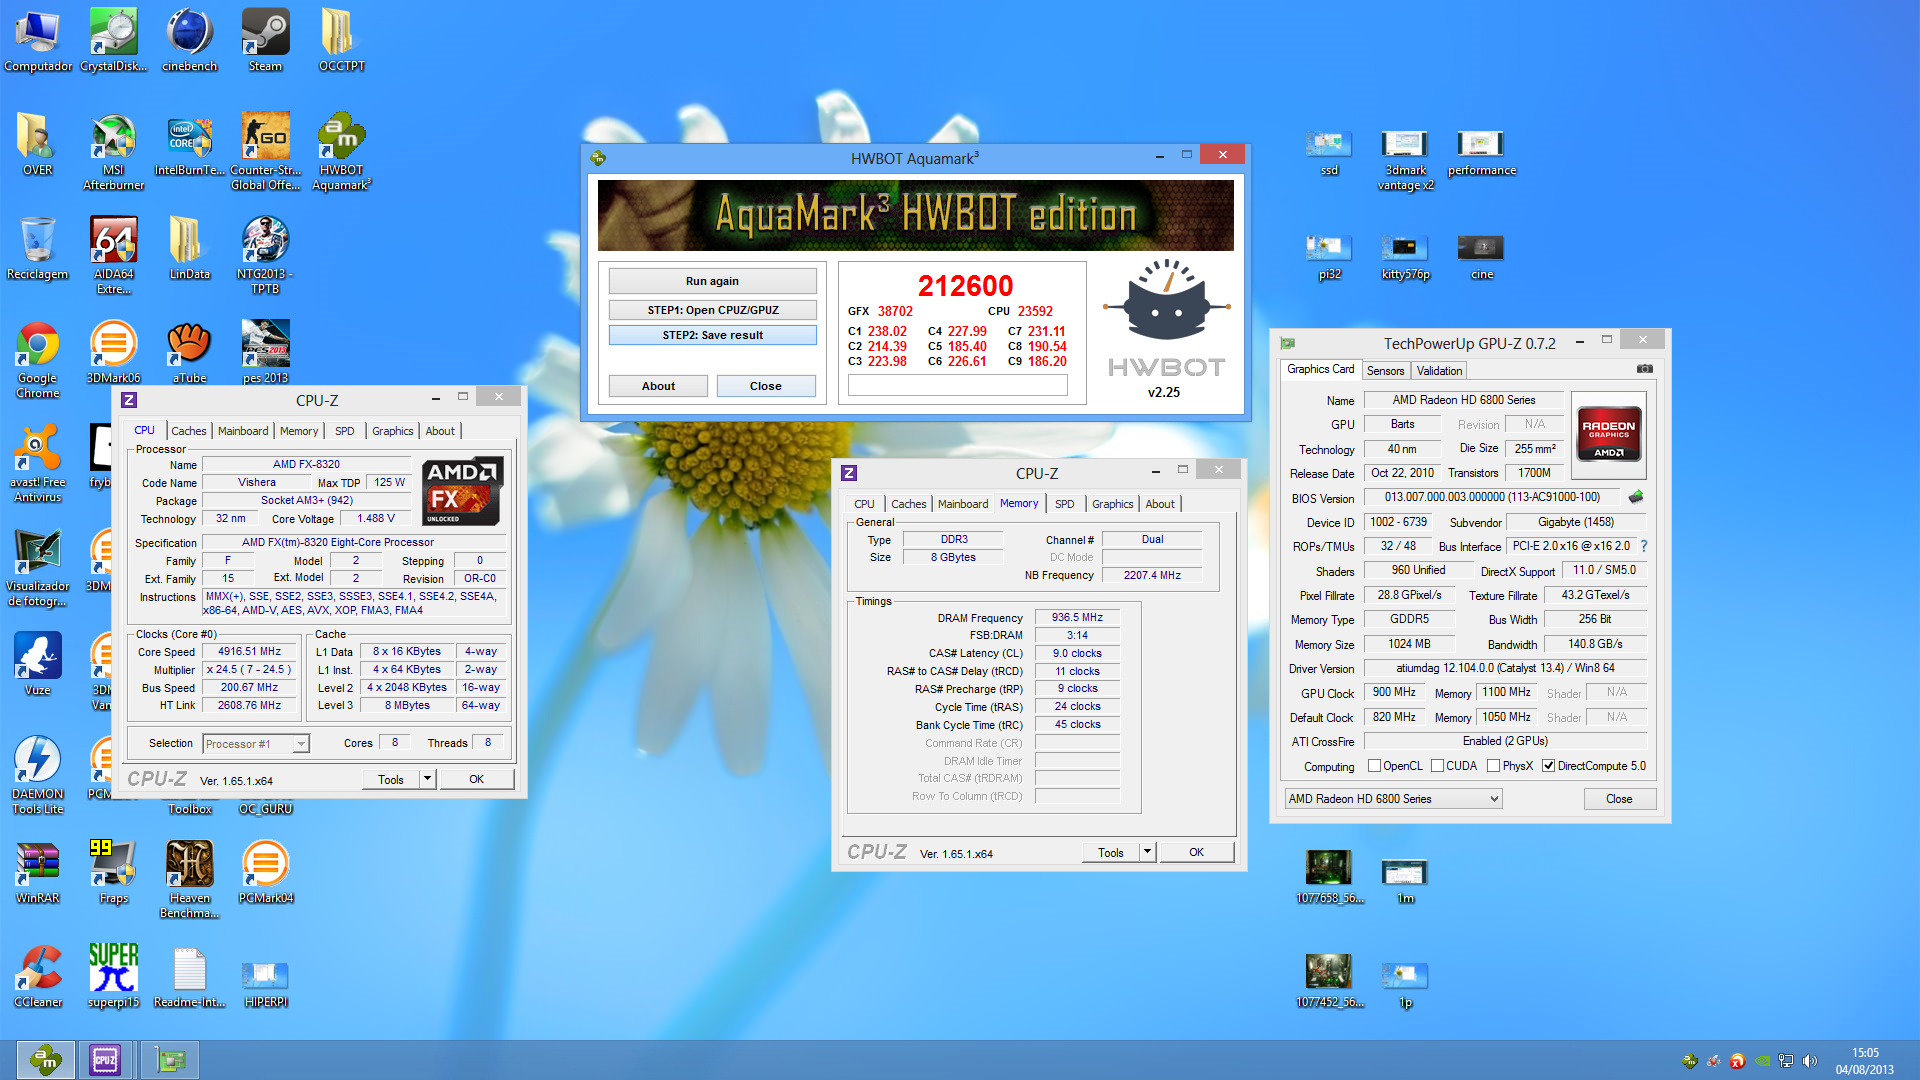Toggle the CUDA checkbox in GPU-Z
This screenshot has width=1920, height=1080.
(1437, 766)
